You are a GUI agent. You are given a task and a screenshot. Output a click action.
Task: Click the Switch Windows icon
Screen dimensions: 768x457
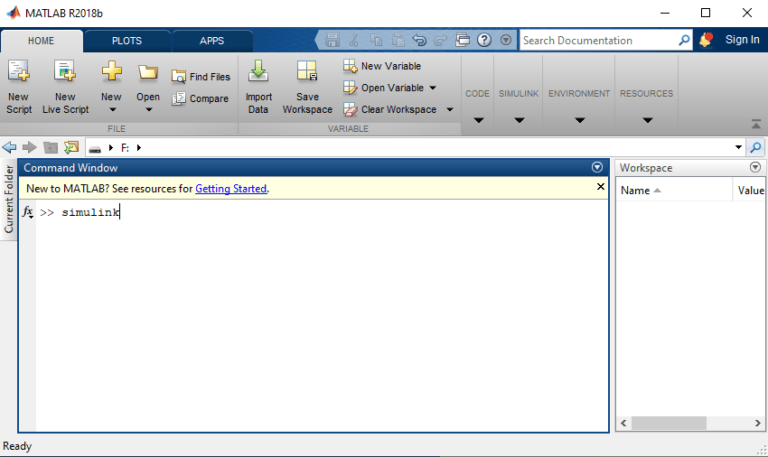(x=462, y=40)
